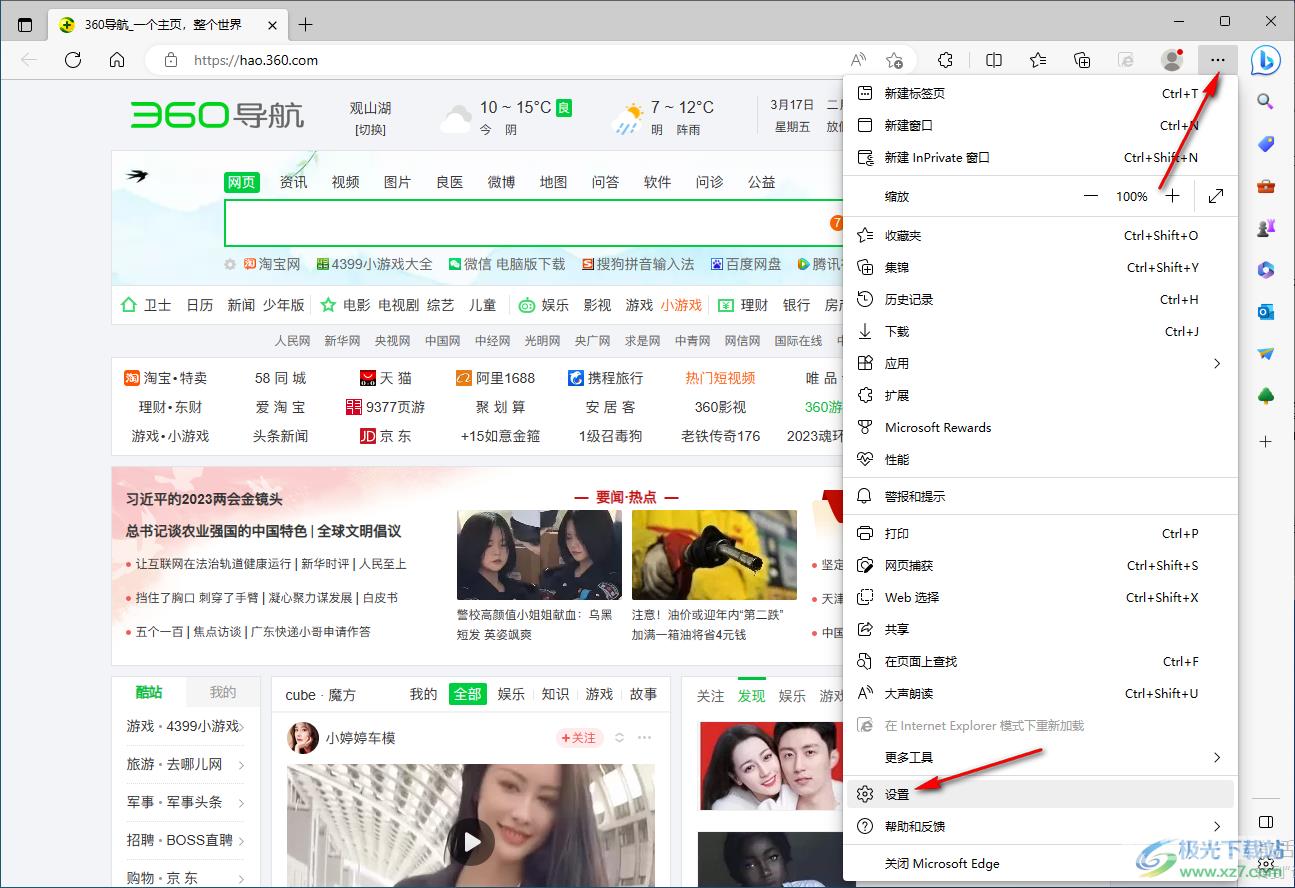Enter full screen from zoom row

pyautogui.click(x=1216, y=196)
